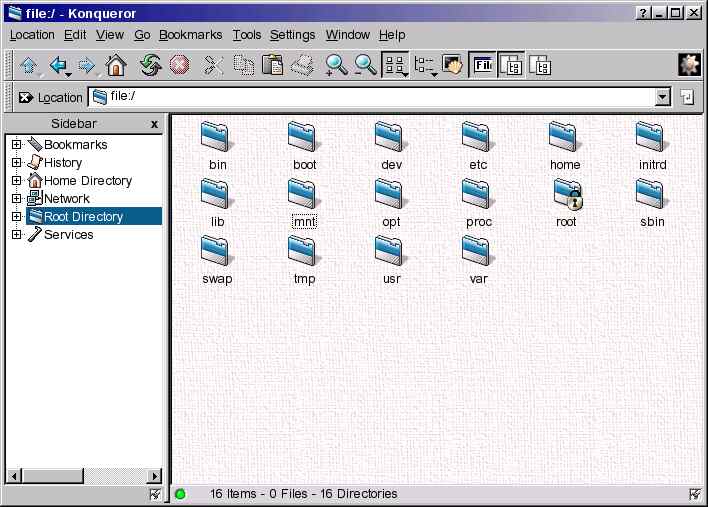Reload the view with the green arrows icon
708x507 pixels.
click(x=150, y=65)
